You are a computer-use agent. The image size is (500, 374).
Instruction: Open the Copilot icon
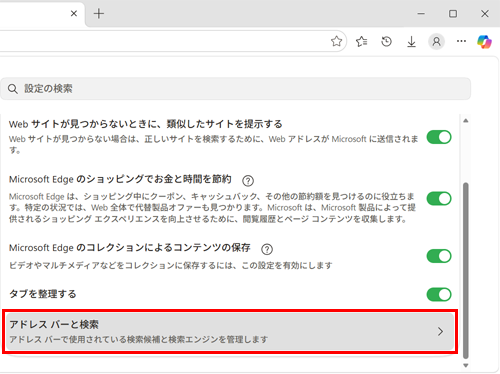point(484,42)
